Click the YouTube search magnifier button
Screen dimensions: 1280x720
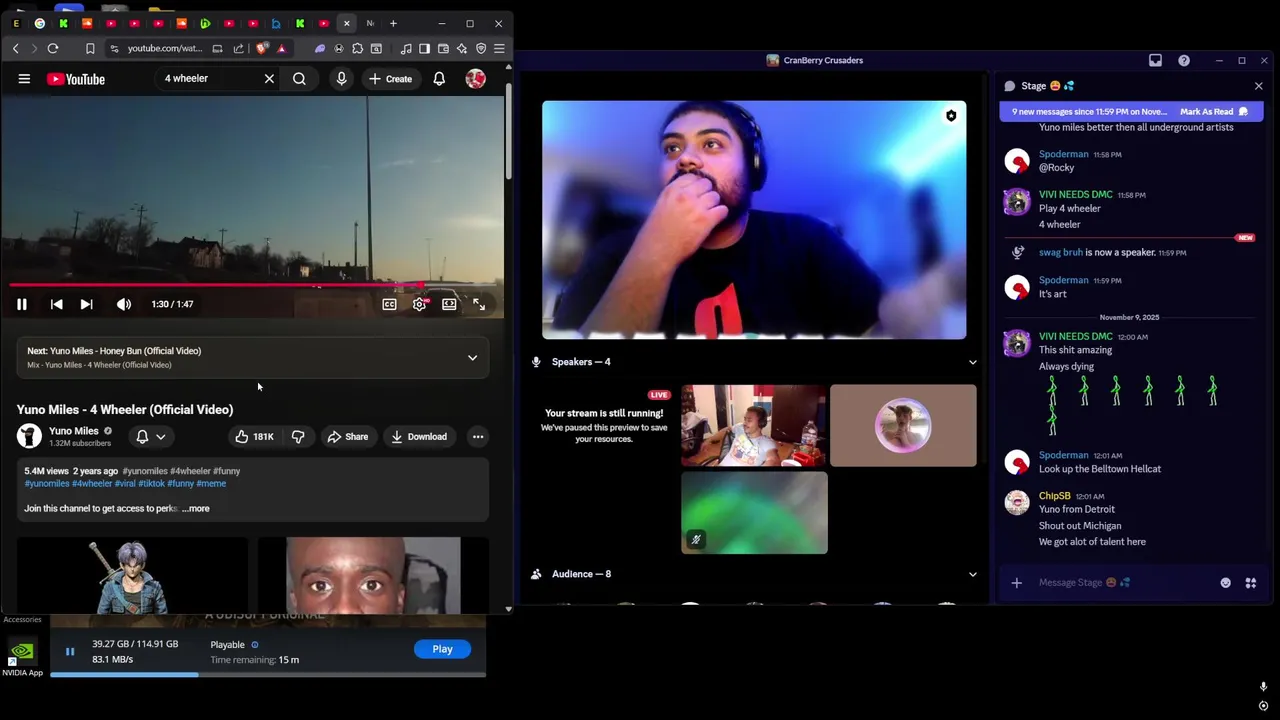(299, 78)
